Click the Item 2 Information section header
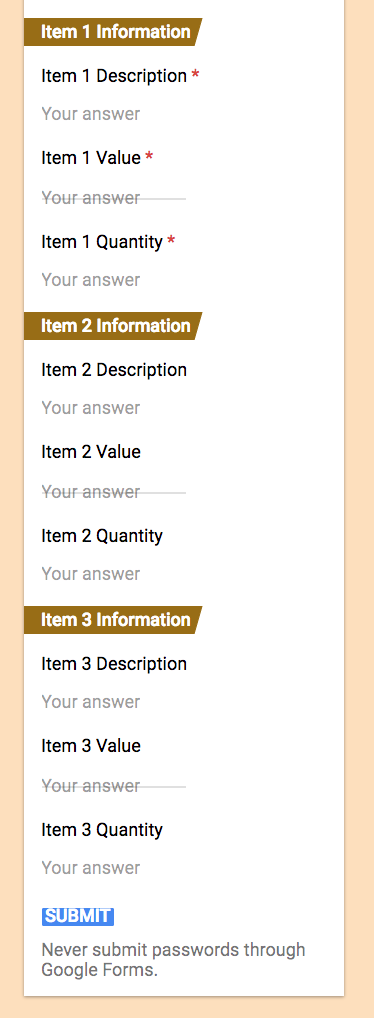This screenshot has width=374, height=1018. (113, 326)
